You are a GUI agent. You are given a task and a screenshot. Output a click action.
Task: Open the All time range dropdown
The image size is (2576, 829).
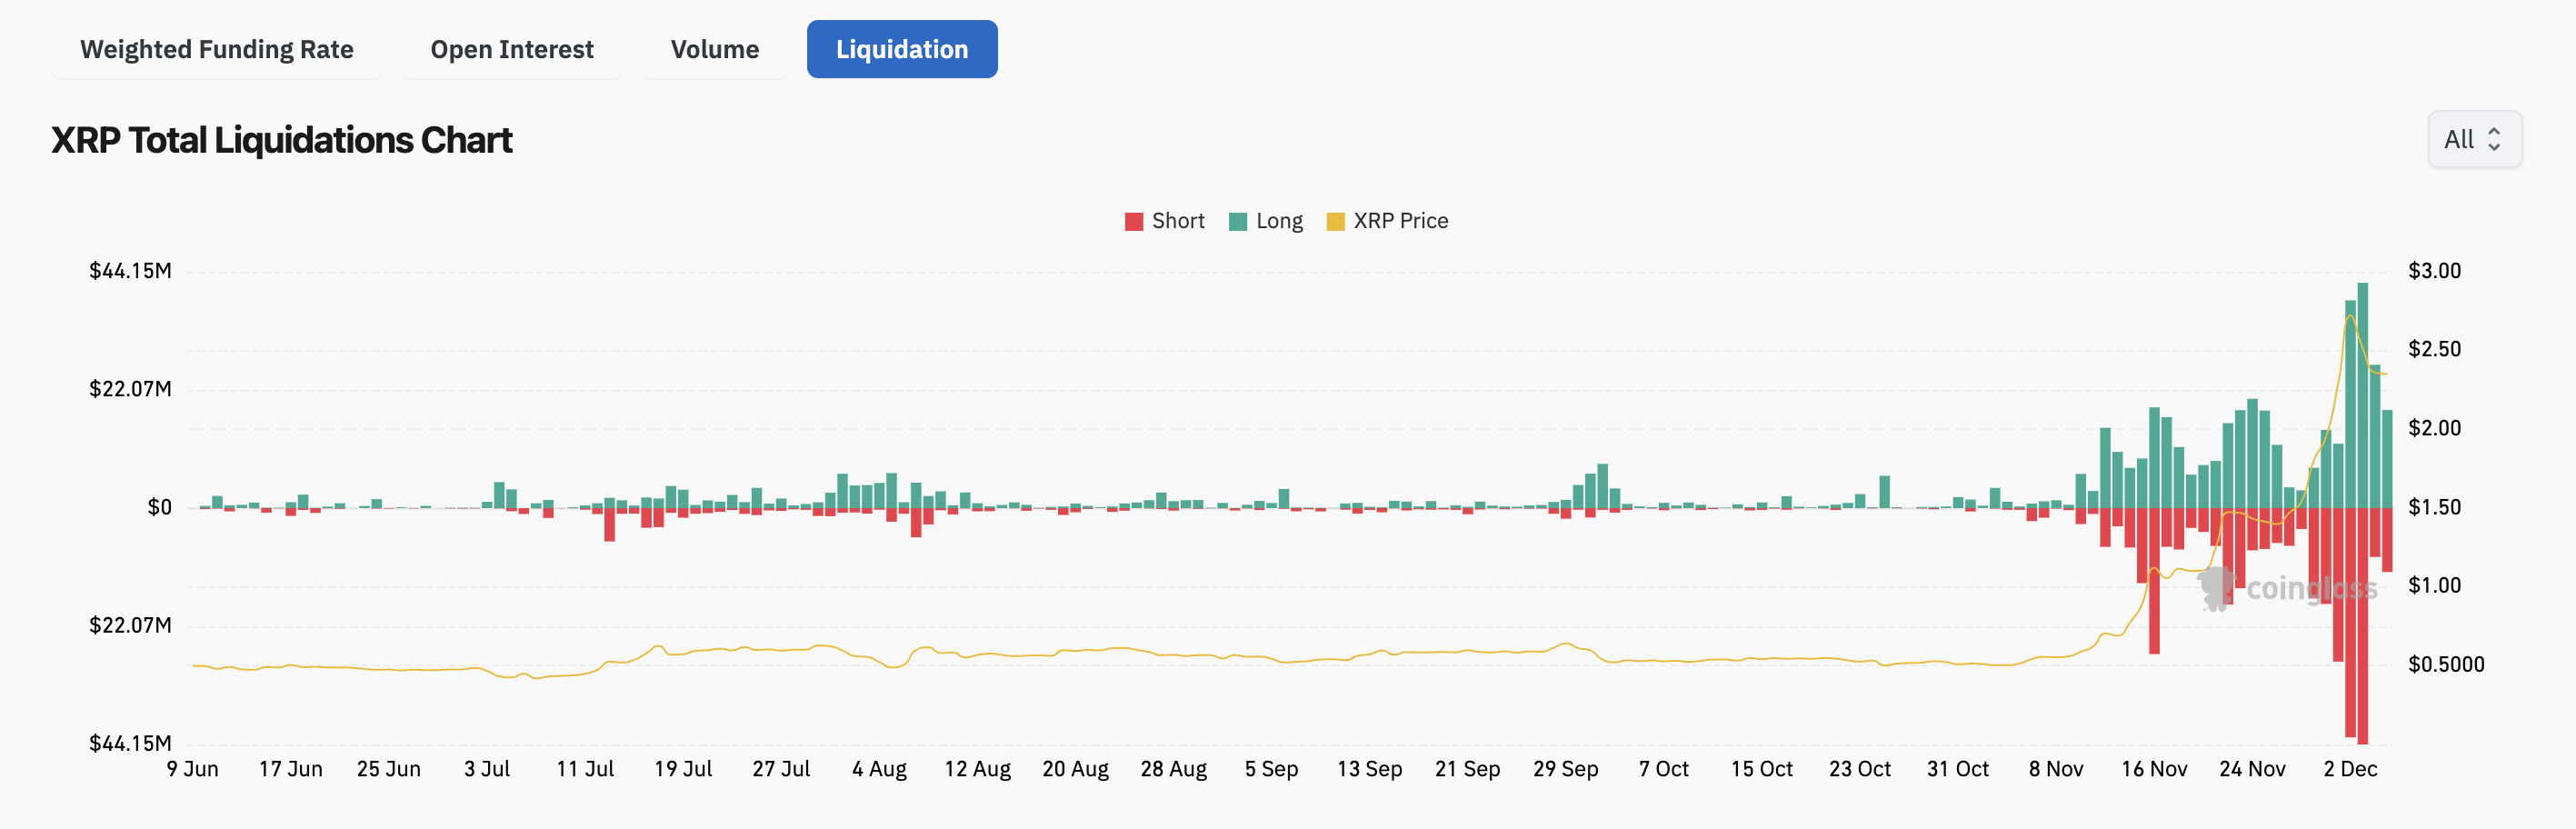coord(2474,139)
